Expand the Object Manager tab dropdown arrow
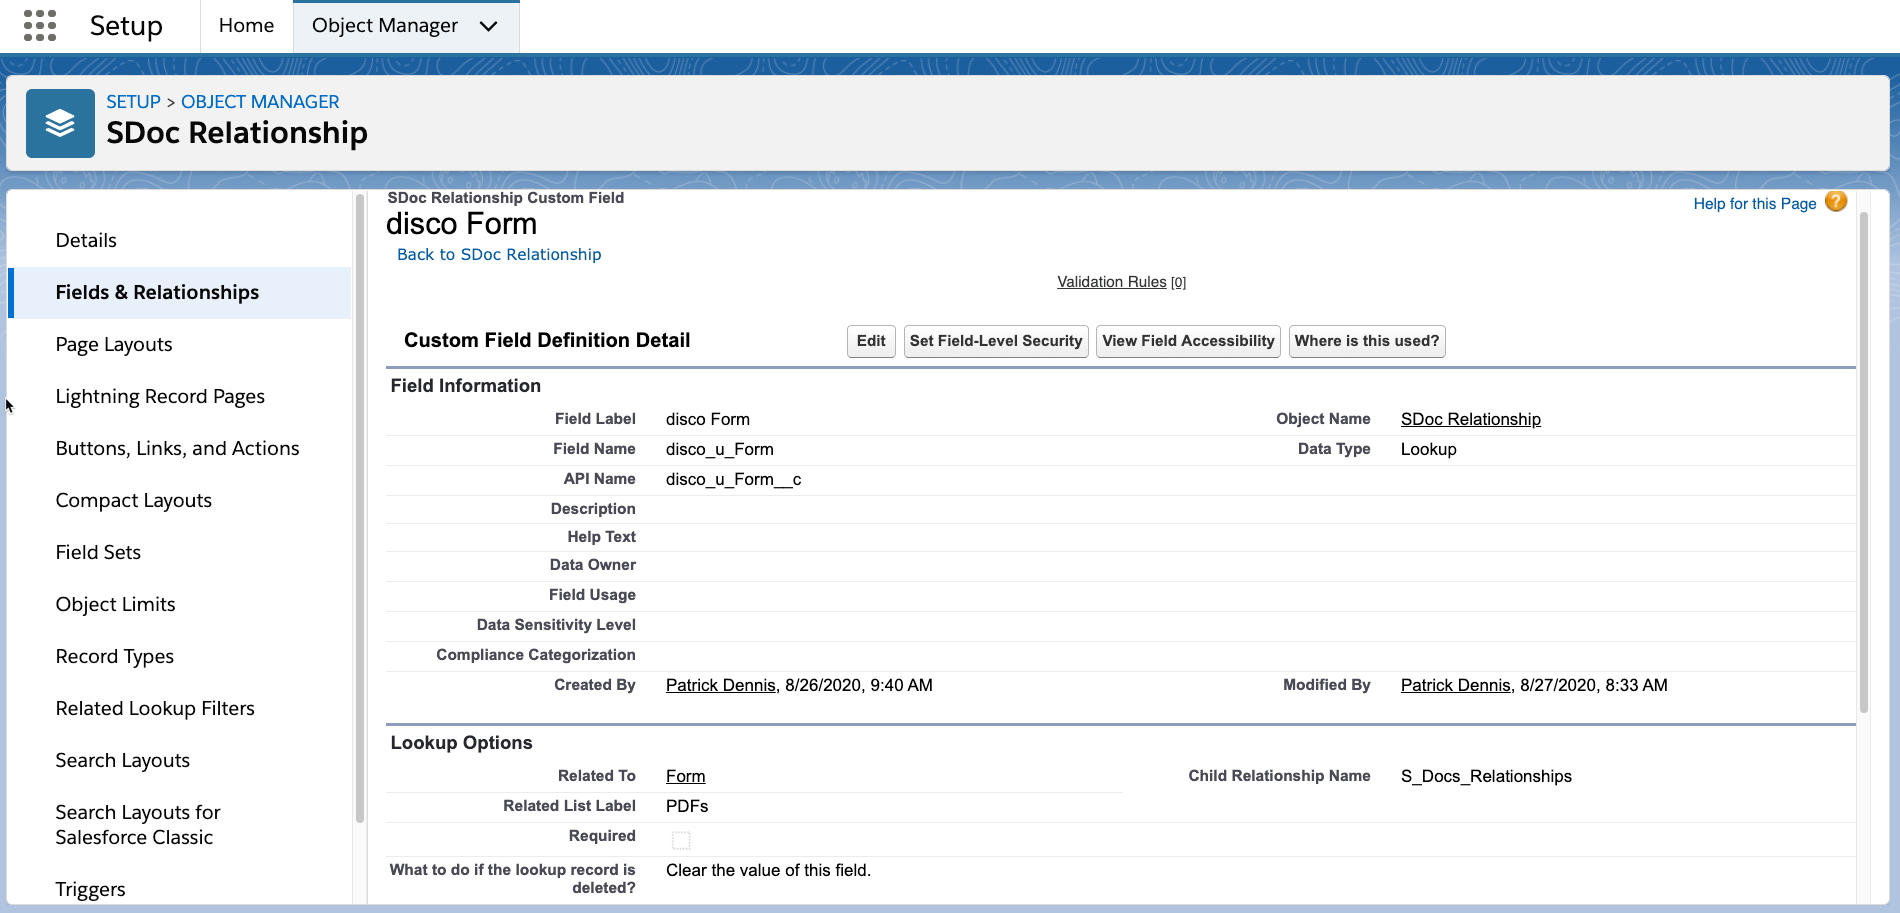Image resolution: width=1900 pixels, height=913 pixels. click(x=488, y=26)
